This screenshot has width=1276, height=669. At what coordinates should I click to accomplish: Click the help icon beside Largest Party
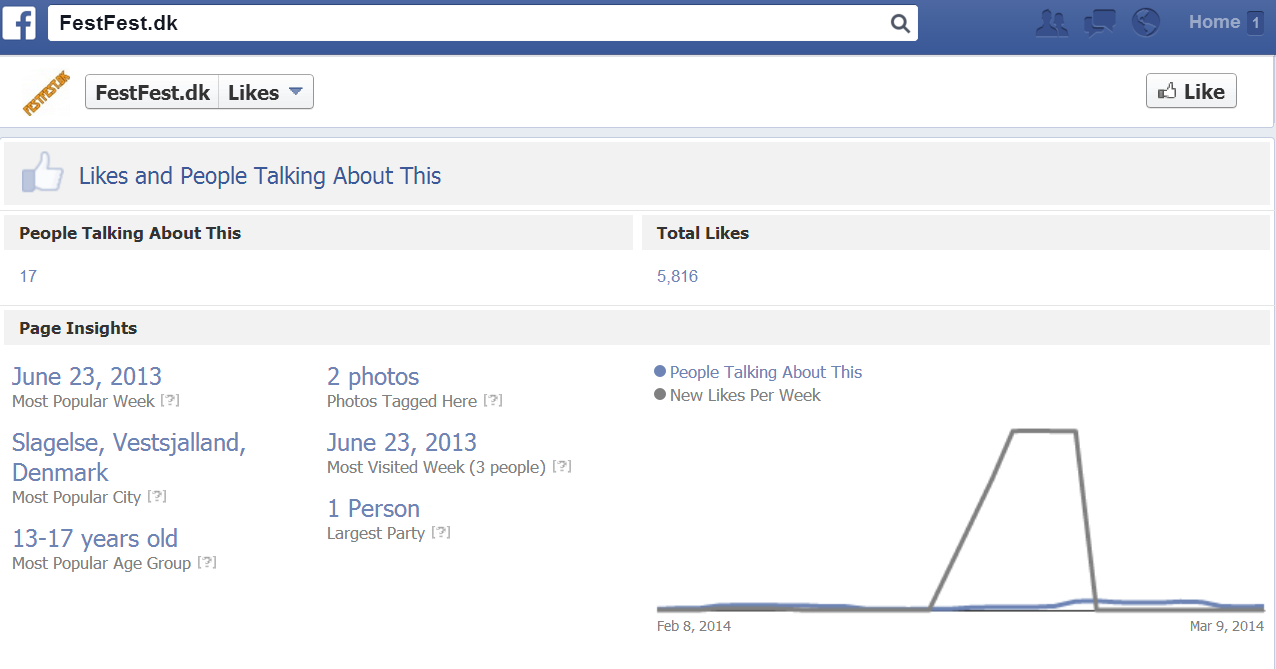(x=441, y=533)
